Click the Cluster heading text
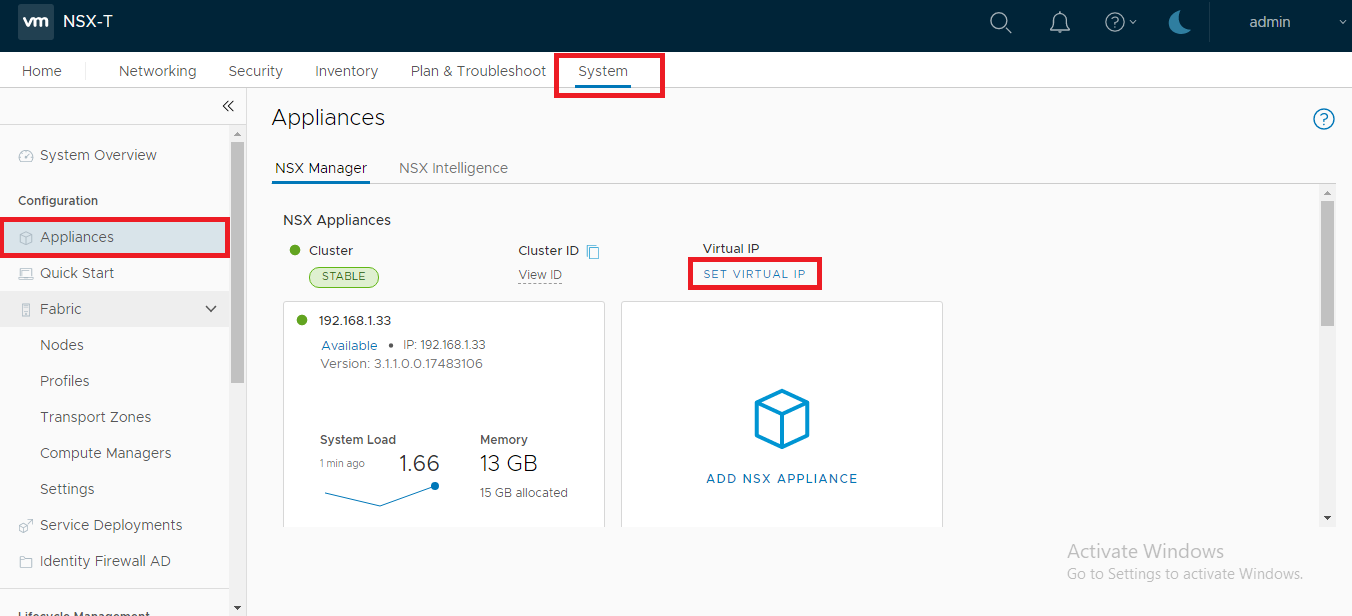 [x=331, y=250]
